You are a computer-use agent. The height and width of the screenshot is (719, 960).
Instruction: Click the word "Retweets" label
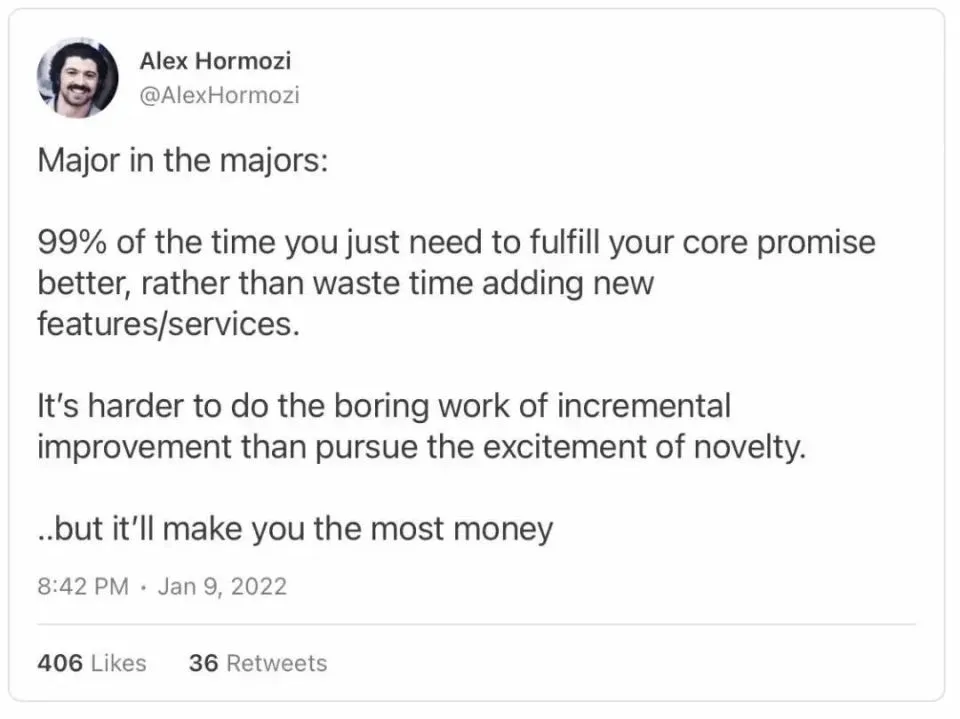click(276, 663)
